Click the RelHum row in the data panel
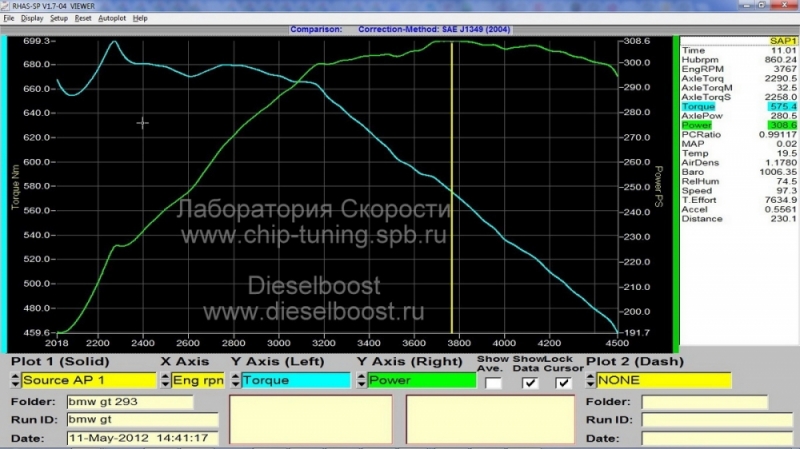This screenshot has width=800, height=449. (x=738, y=181)
